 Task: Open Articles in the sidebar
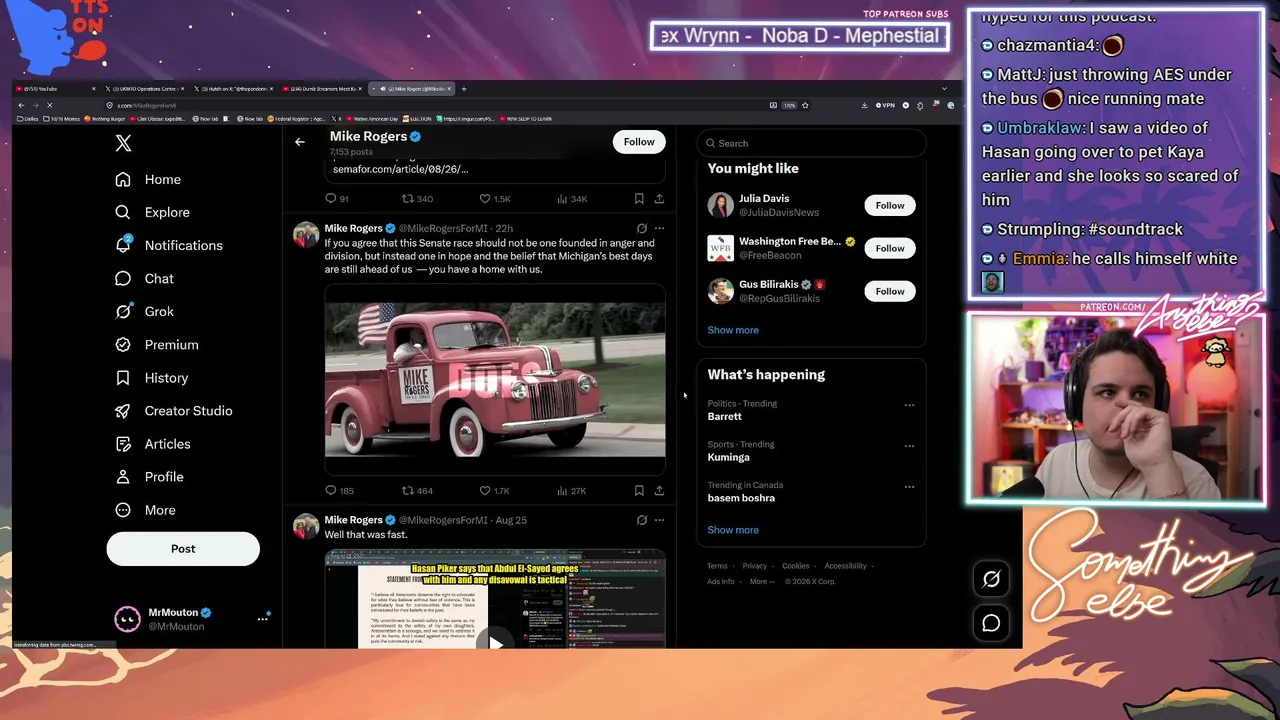152,444
